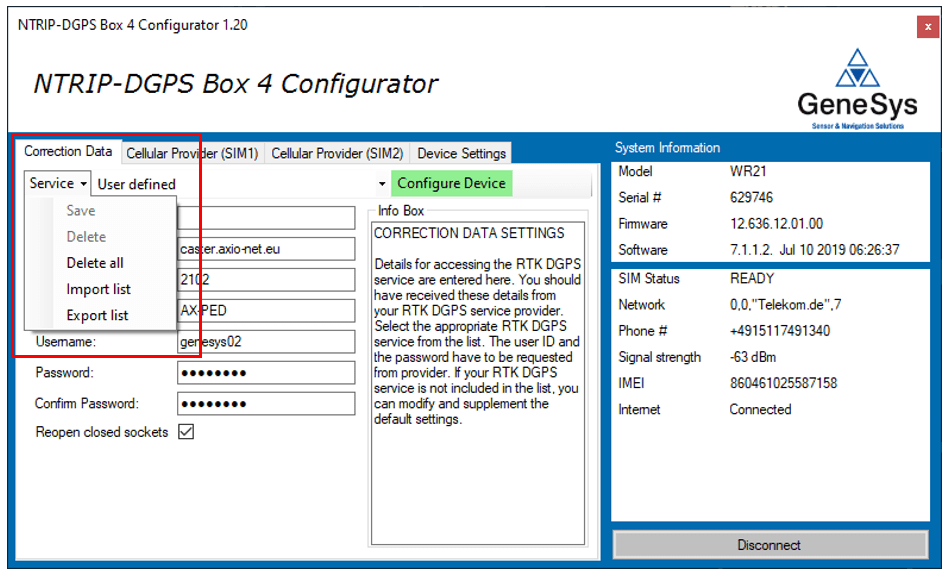Click the firmware version 12.636.12.01.00
Viewport: 949px width, 575px height.
click(777, 224)
